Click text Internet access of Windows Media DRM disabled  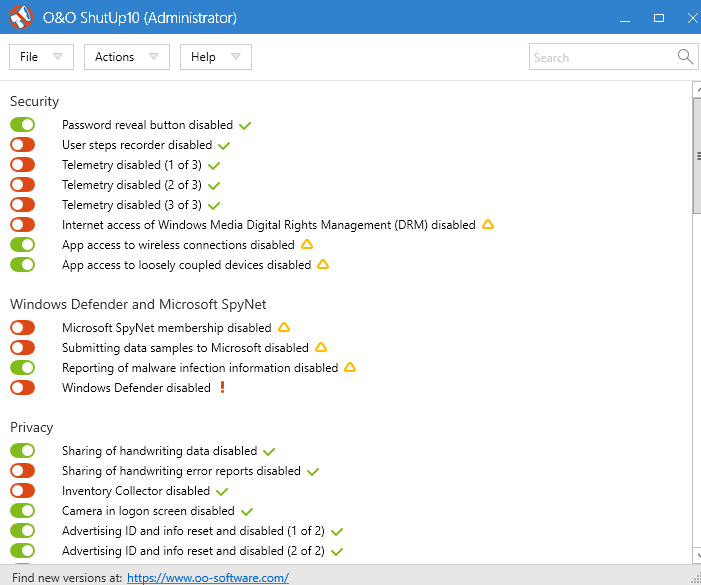[269, 225]
